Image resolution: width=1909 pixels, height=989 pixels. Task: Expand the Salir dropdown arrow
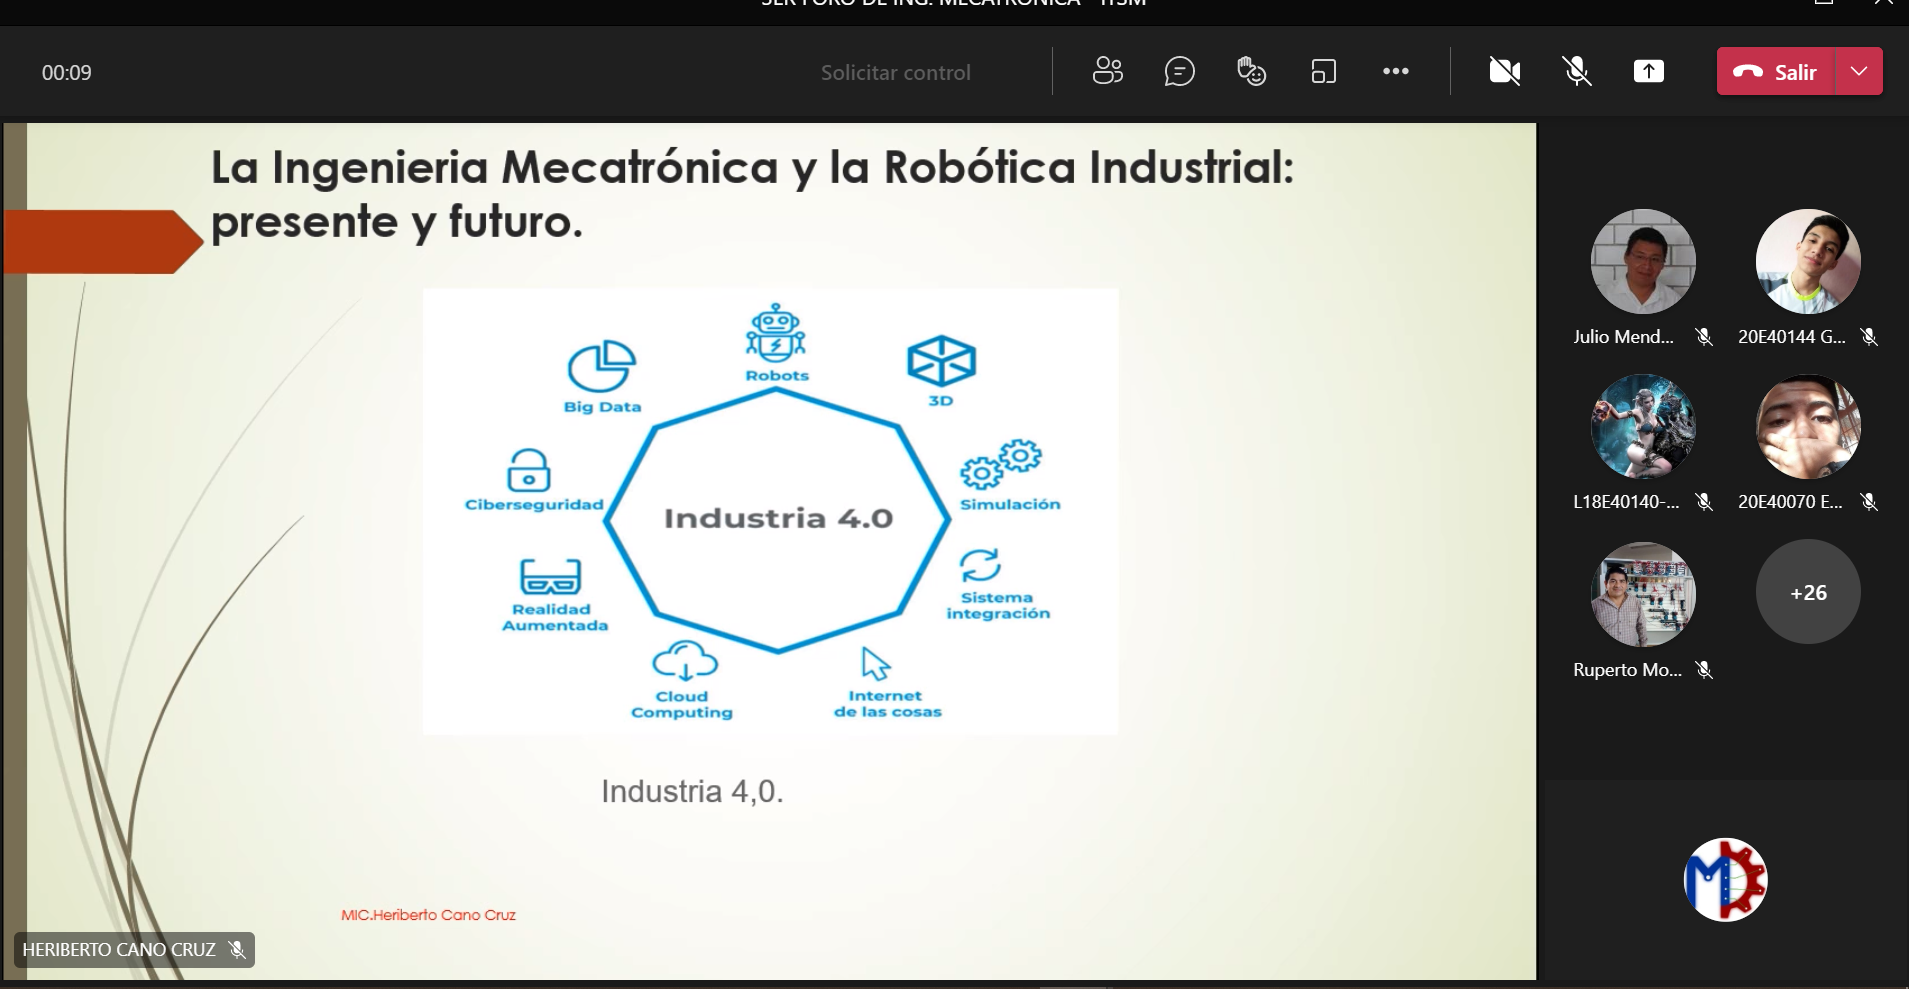[1859, 71]
